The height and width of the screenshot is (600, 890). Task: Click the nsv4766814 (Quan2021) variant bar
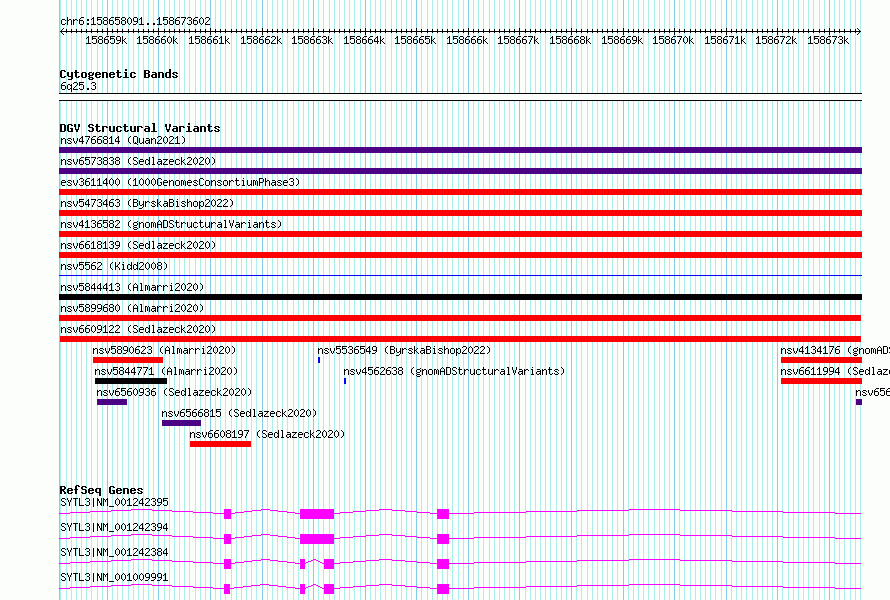pos(460,150)
